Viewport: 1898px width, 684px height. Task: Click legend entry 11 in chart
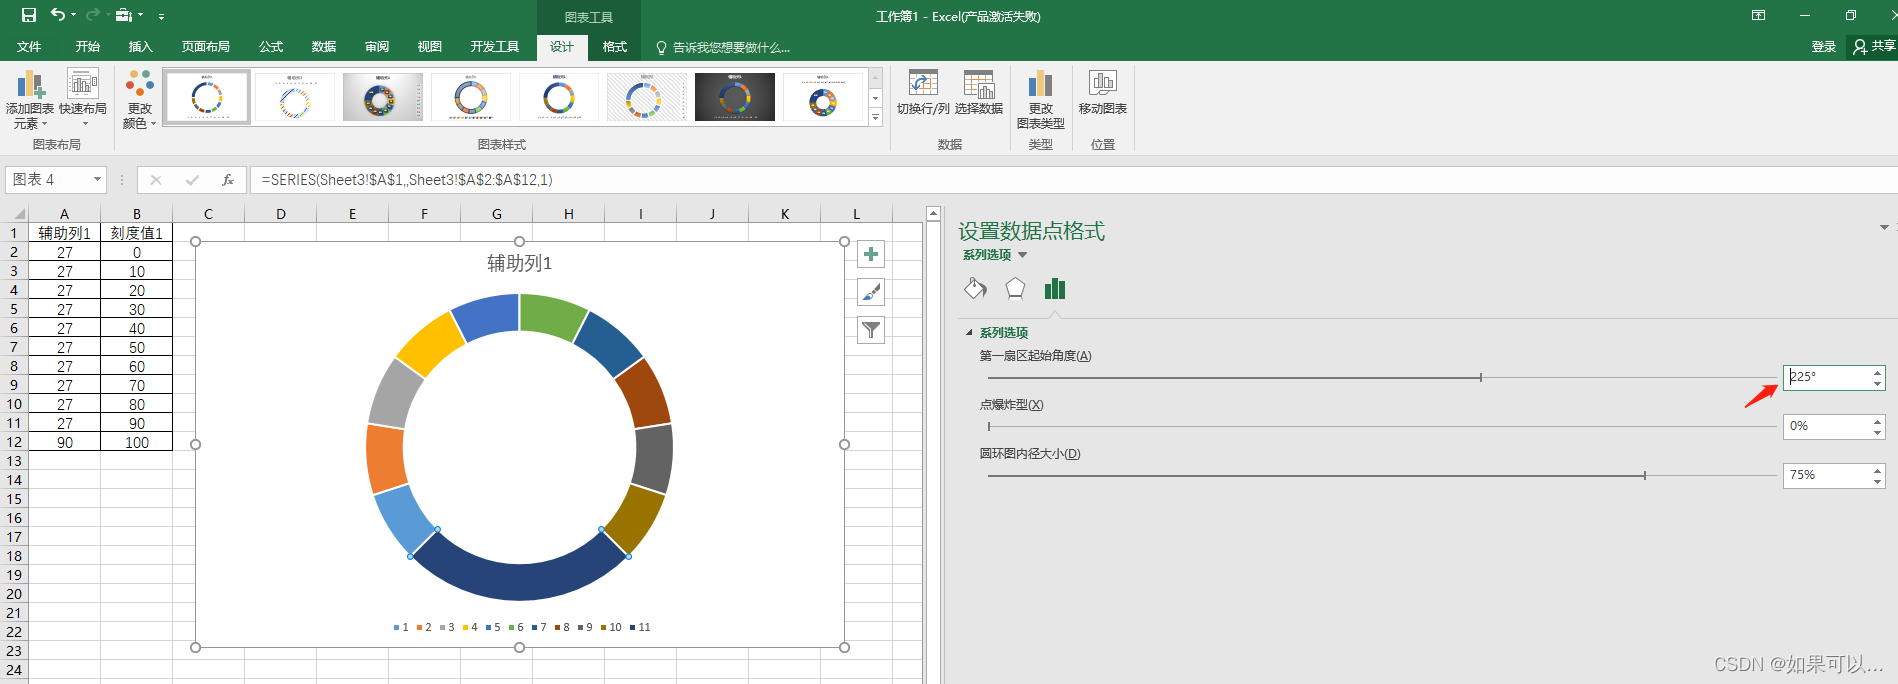point(640,627)
